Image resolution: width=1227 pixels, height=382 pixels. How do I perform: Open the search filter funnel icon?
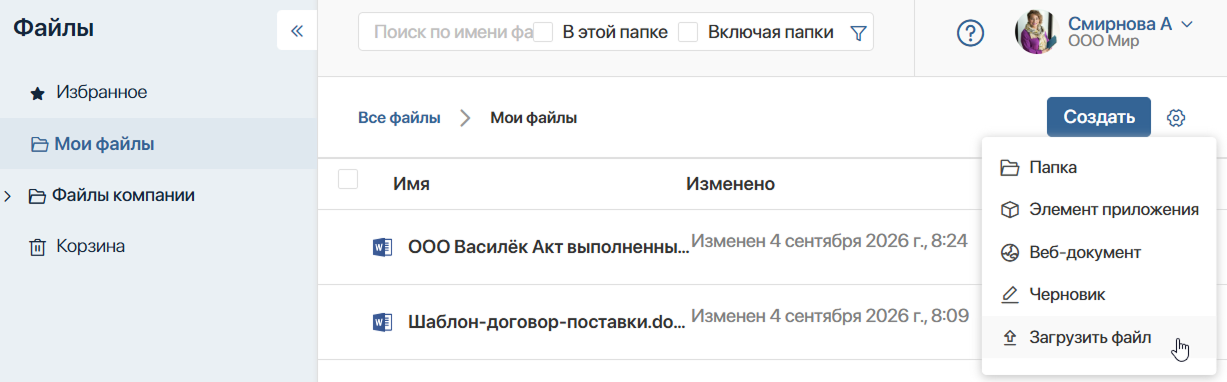coord(857,33)
